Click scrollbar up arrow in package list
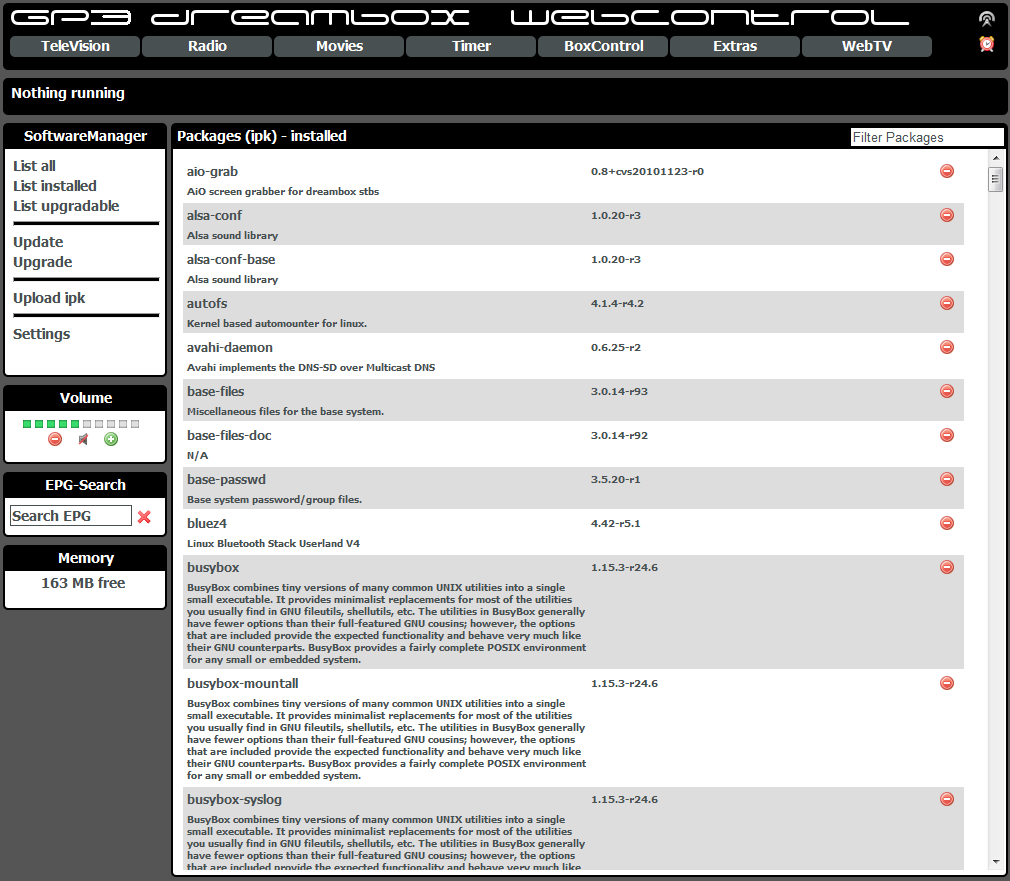The image size is (1010, 881). [x=996, y=158]
